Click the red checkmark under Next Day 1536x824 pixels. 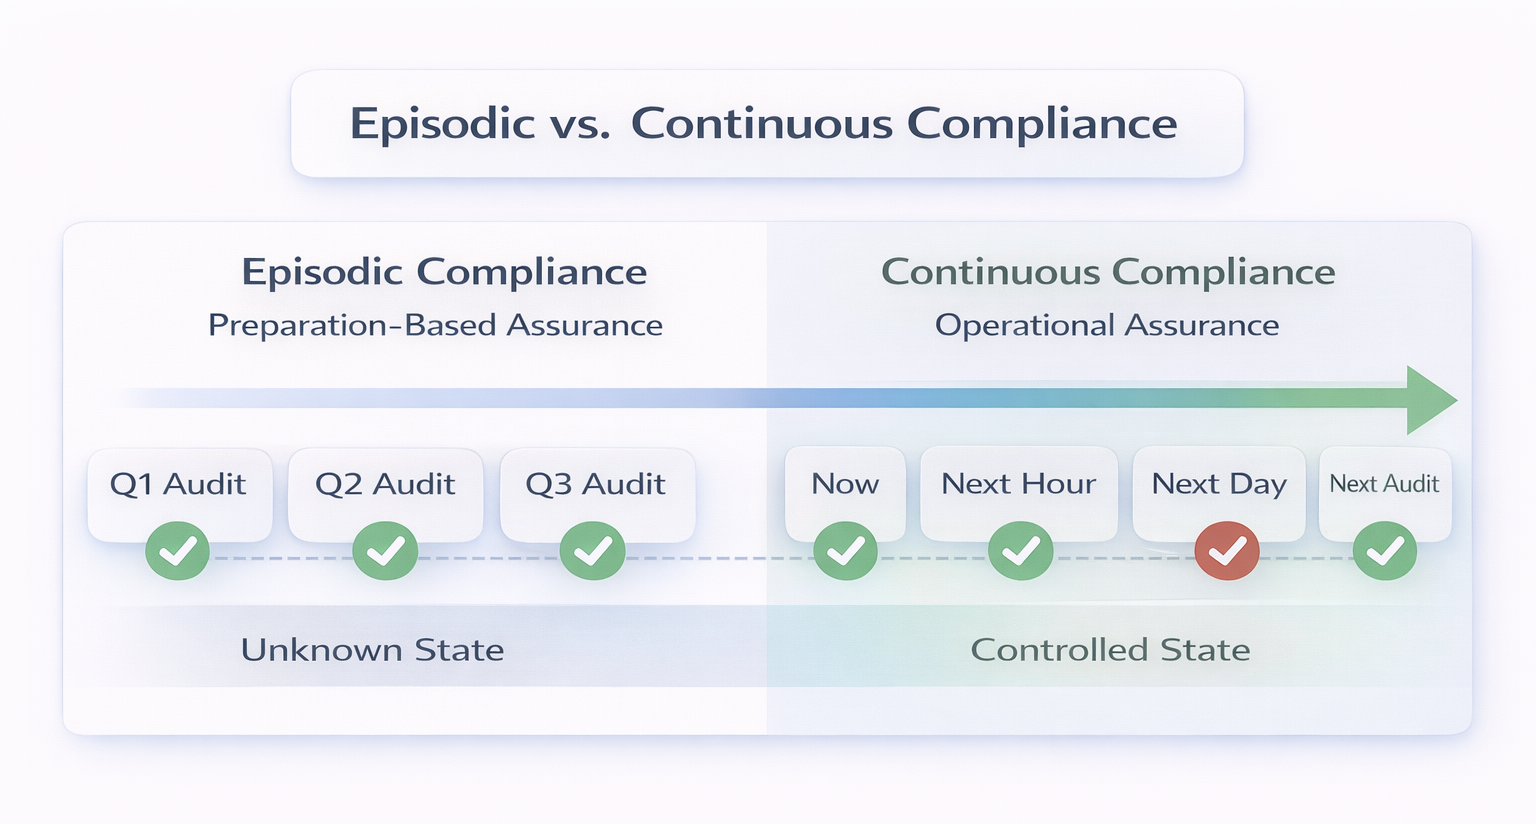pos(1227,551)
